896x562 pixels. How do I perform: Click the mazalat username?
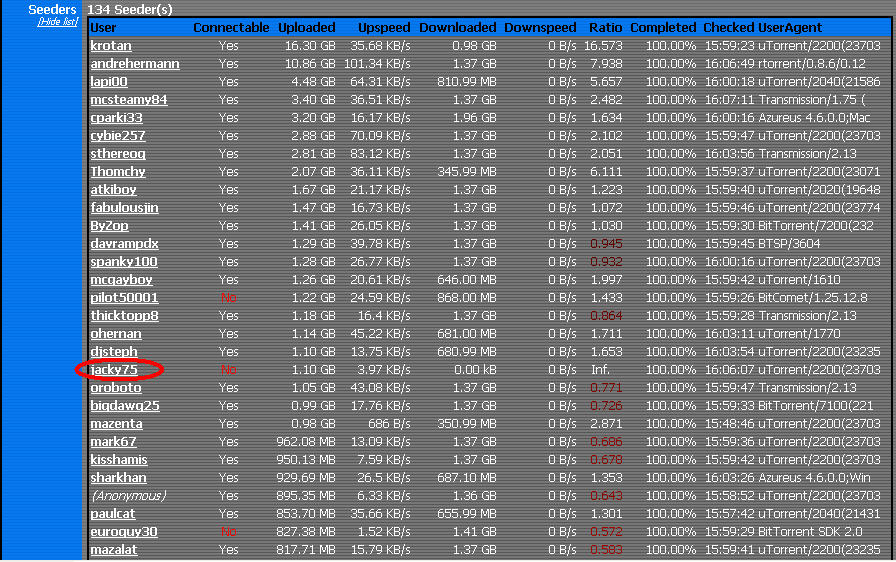tap(114, 550)
